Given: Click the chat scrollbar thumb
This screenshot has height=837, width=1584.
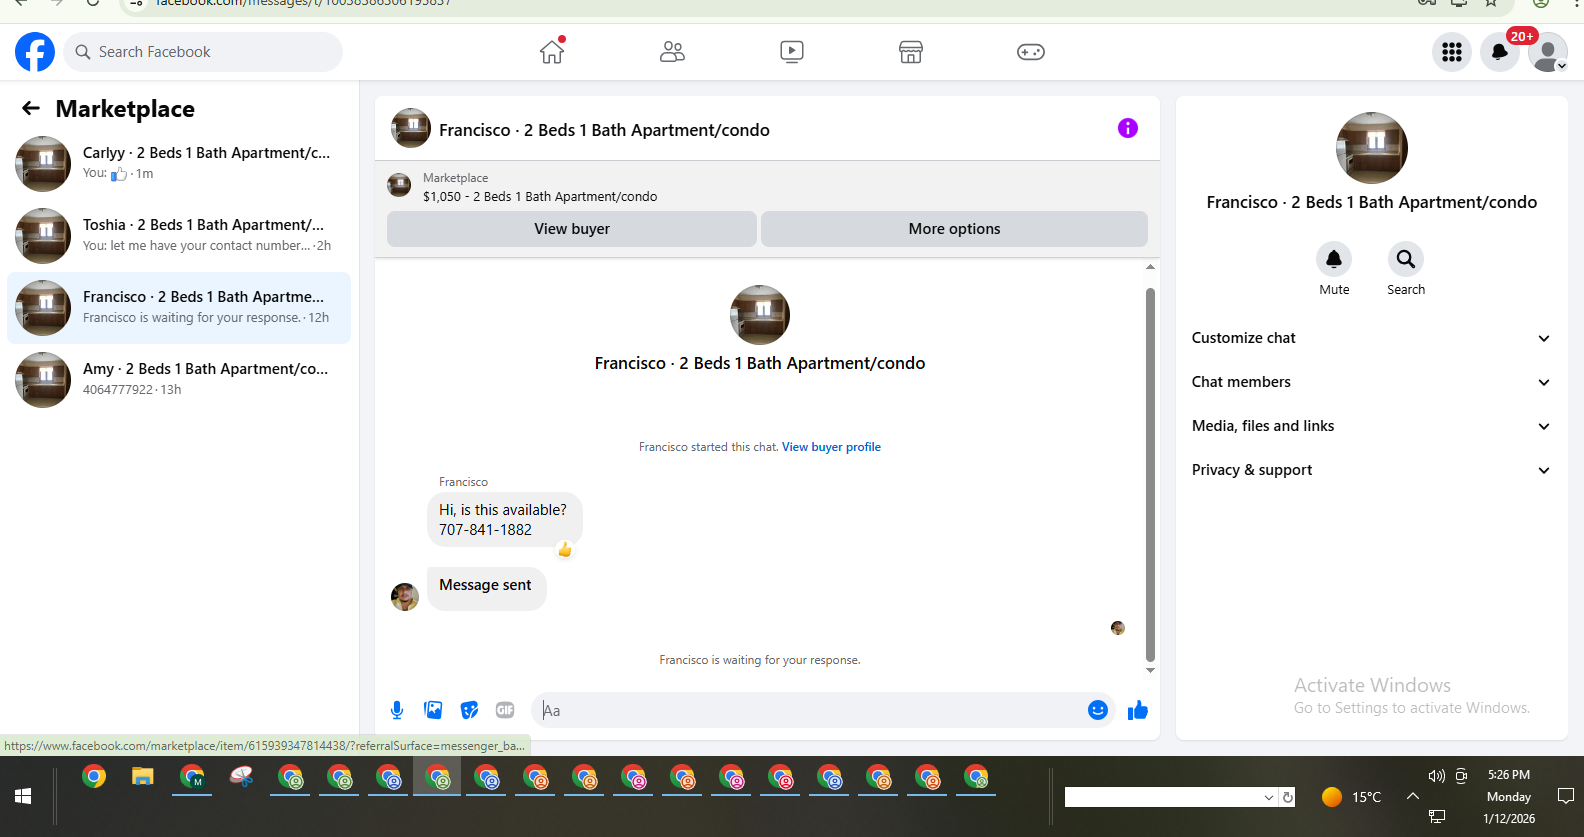Looking at the screenshot, I should pyautogui.click(x=1150, y=475).
